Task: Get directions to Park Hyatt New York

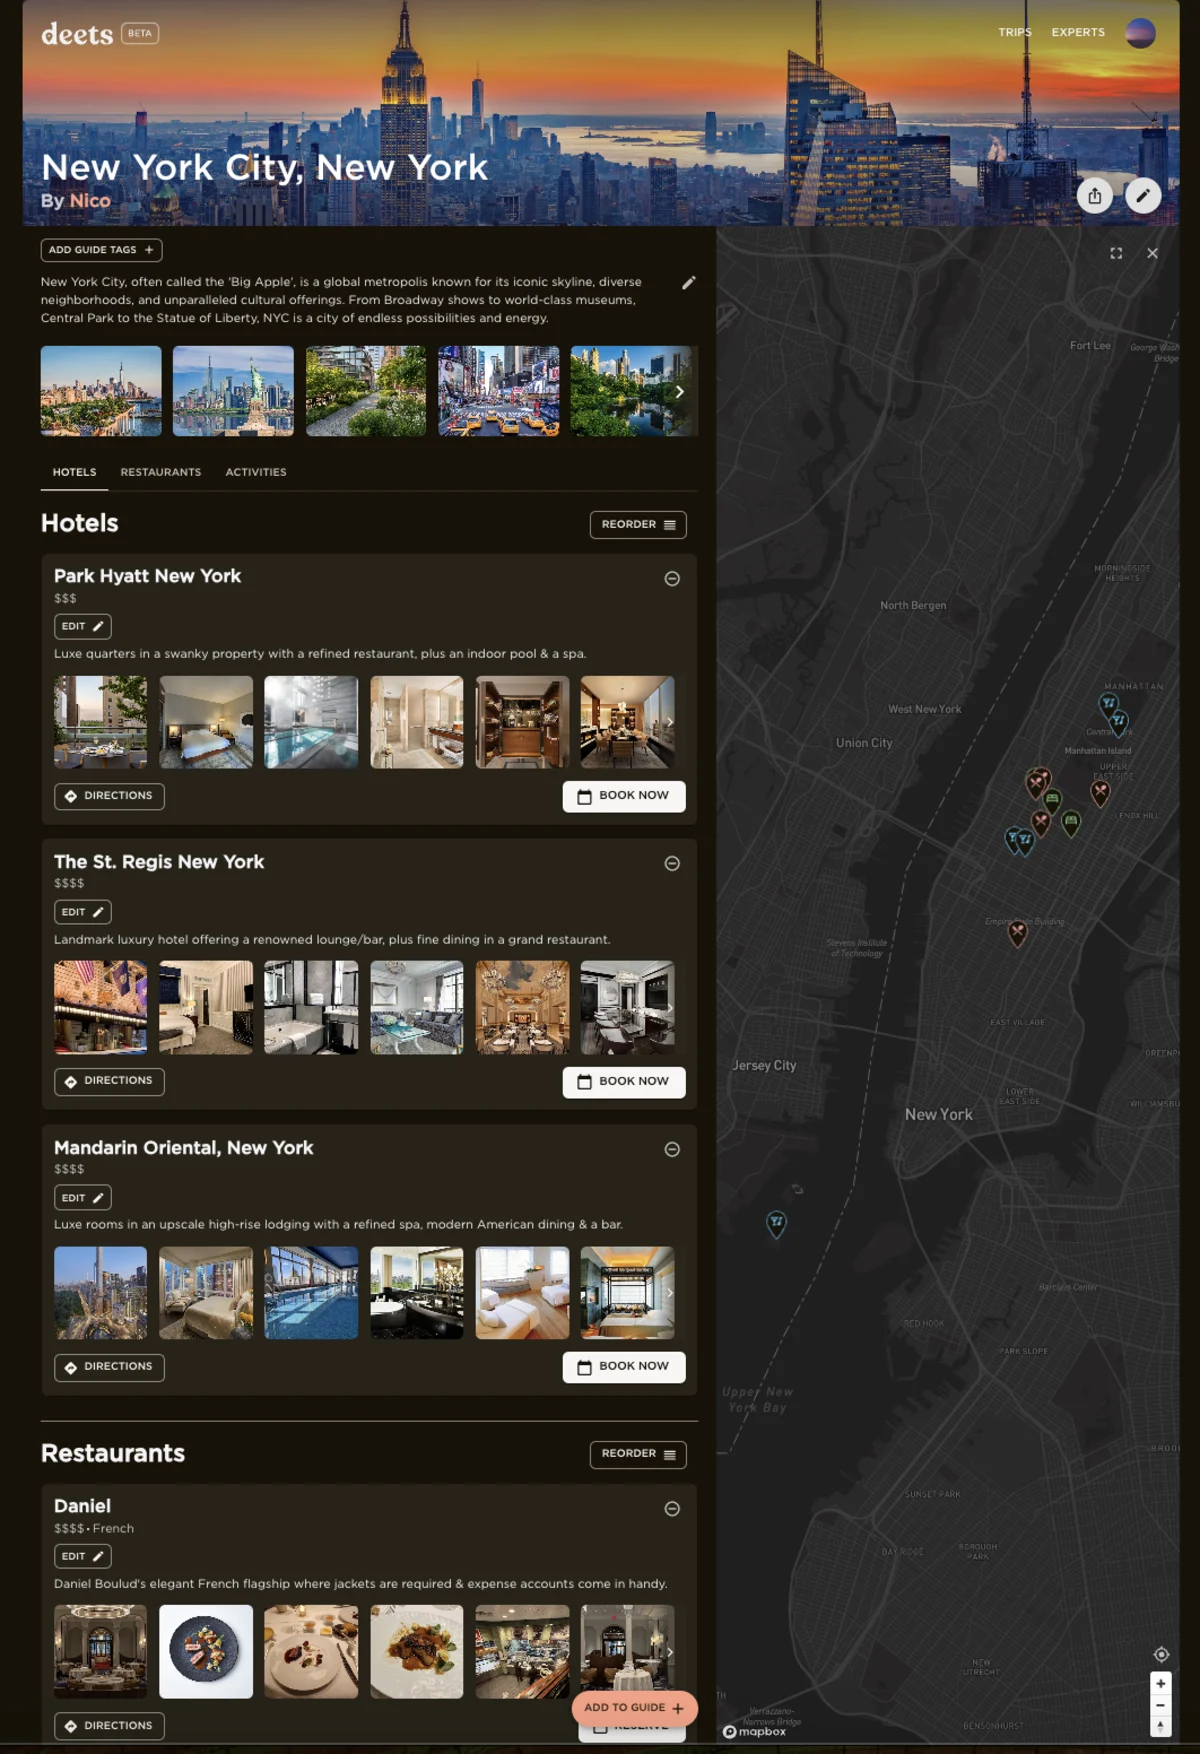Action: 109,796
